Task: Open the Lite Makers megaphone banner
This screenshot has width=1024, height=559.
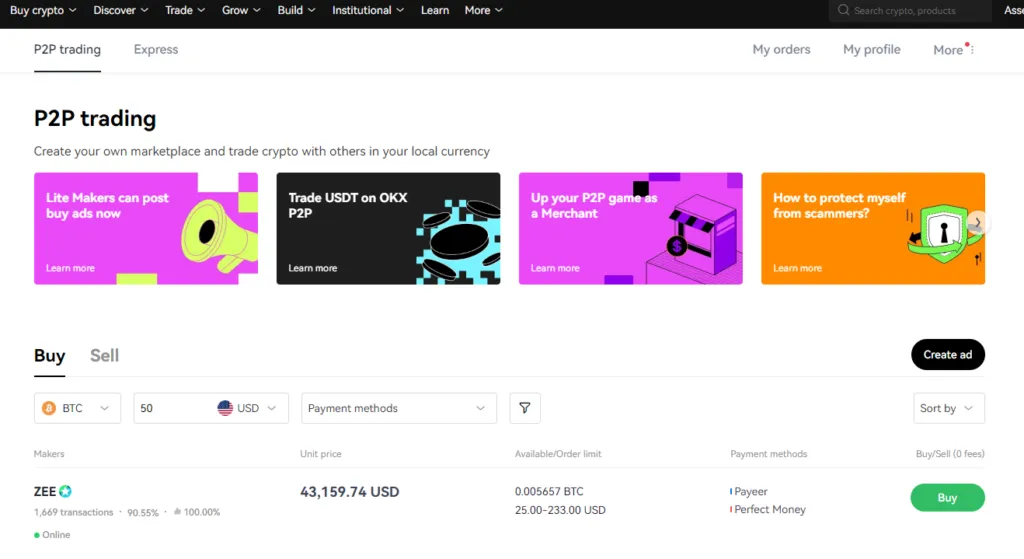Action: tap(146, 229)
